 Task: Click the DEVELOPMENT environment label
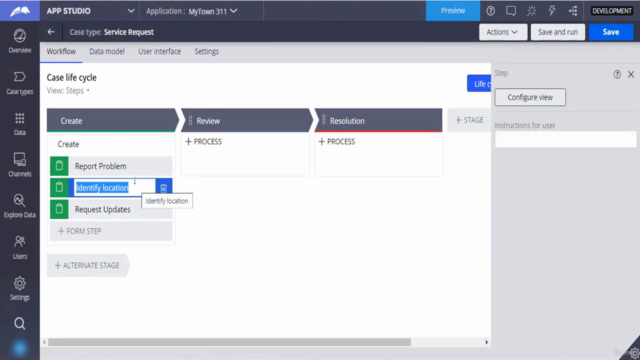(612, 11)
